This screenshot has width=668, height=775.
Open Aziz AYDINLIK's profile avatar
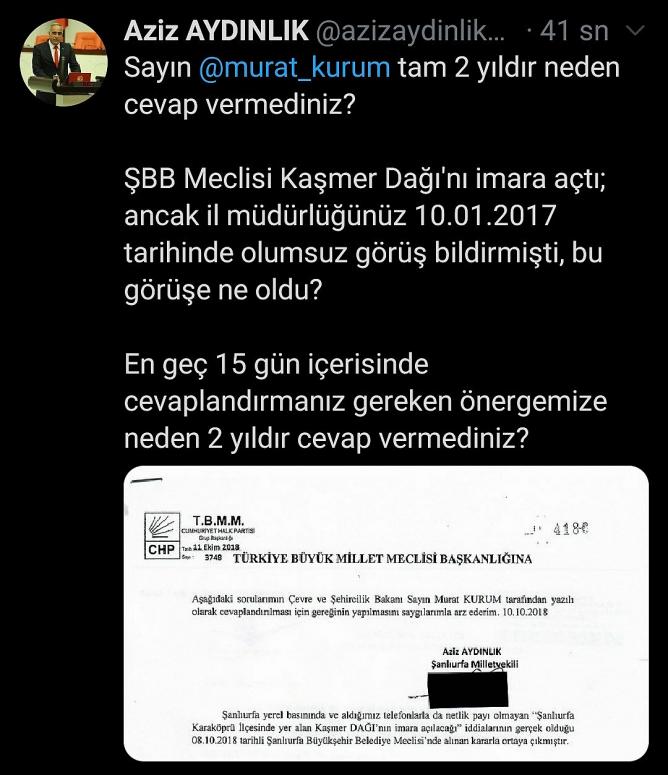tap(63, 62)
